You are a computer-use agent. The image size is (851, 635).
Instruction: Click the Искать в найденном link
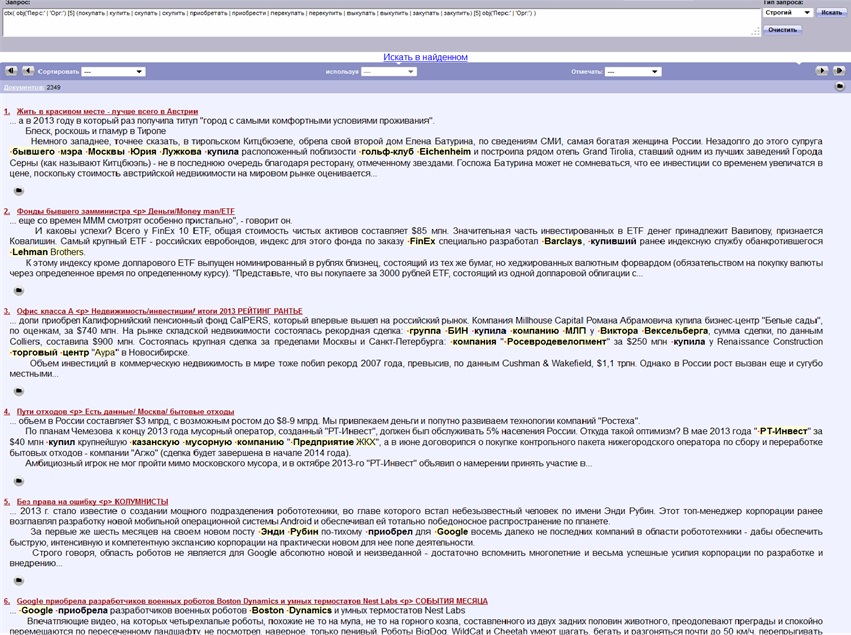(x=426, y=57)
